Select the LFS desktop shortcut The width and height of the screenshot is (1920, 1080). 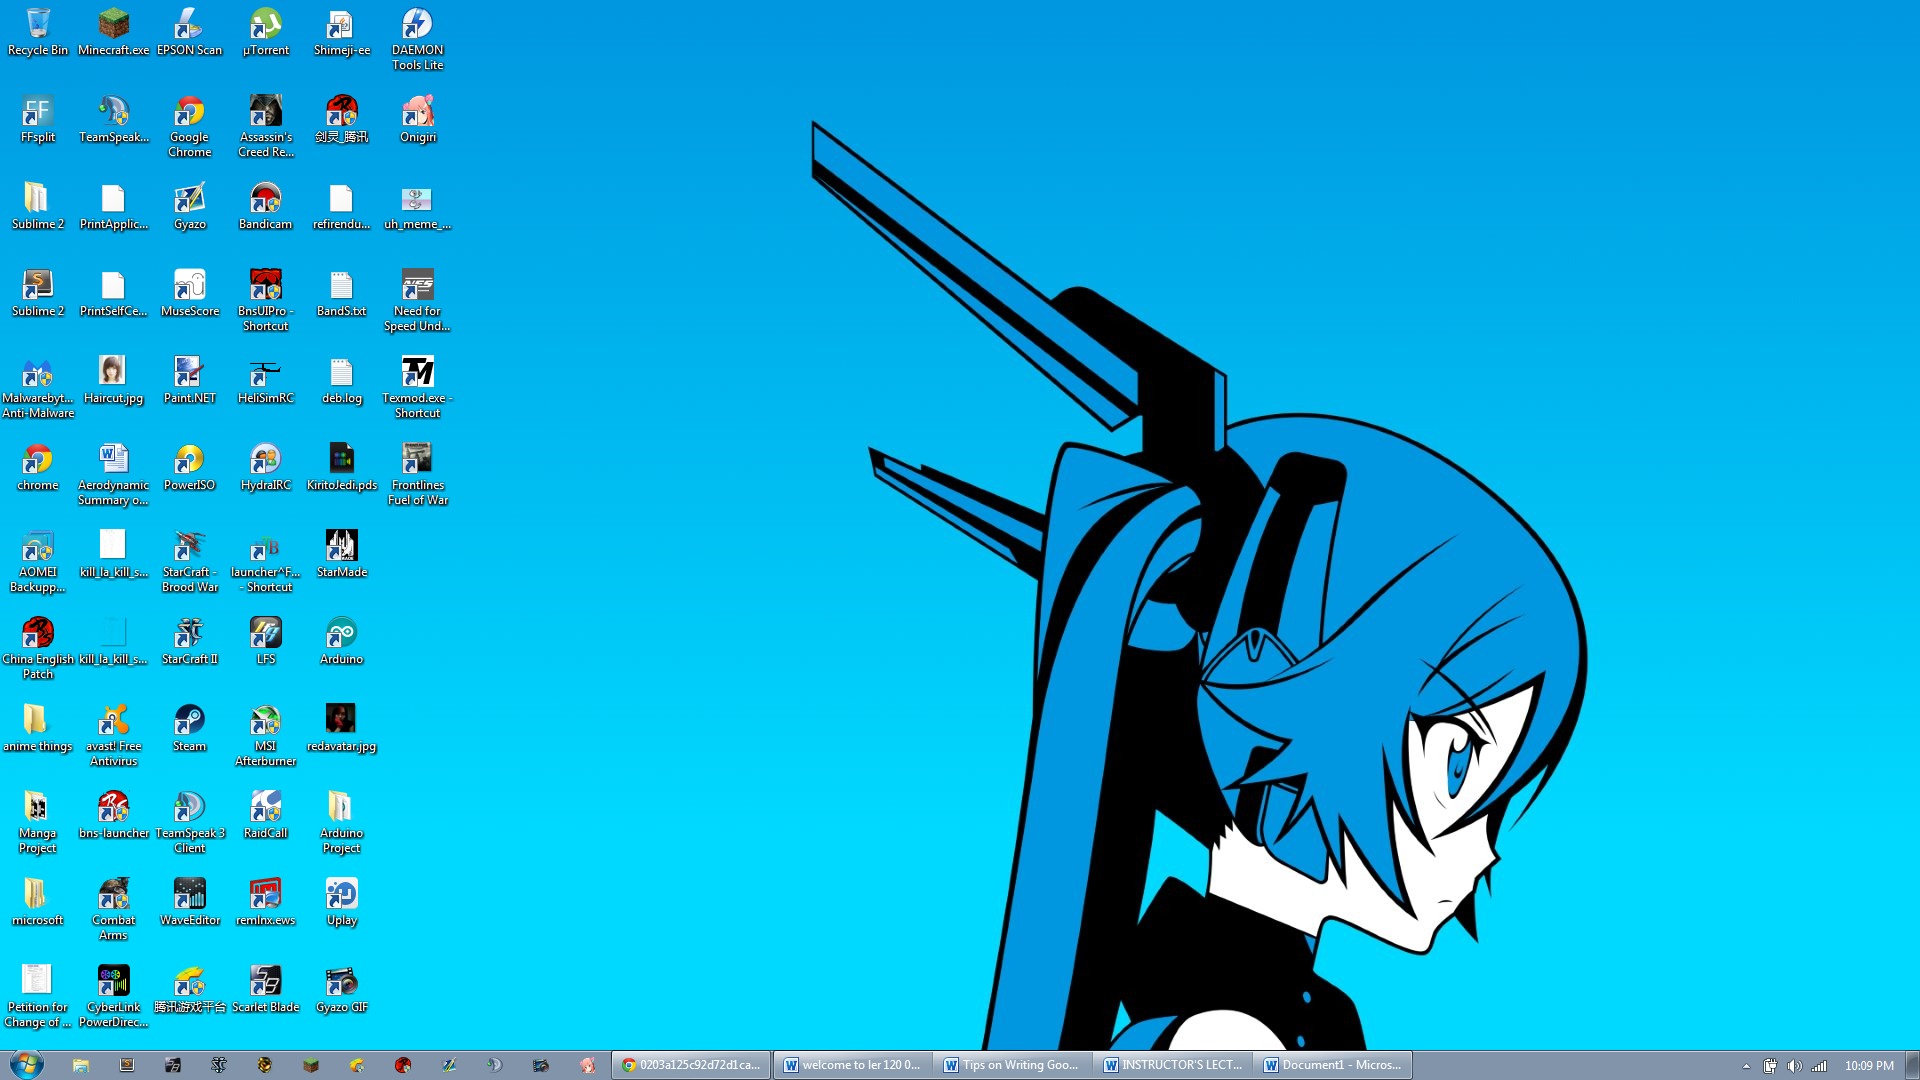pos(265,641)
